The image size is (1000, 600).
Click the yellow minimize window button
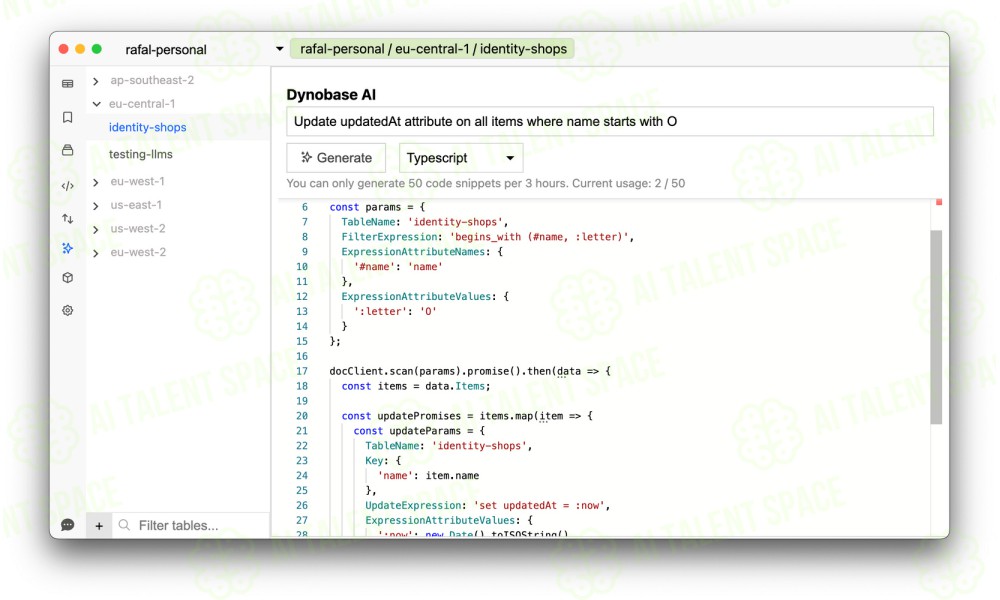tap(80, 49)
